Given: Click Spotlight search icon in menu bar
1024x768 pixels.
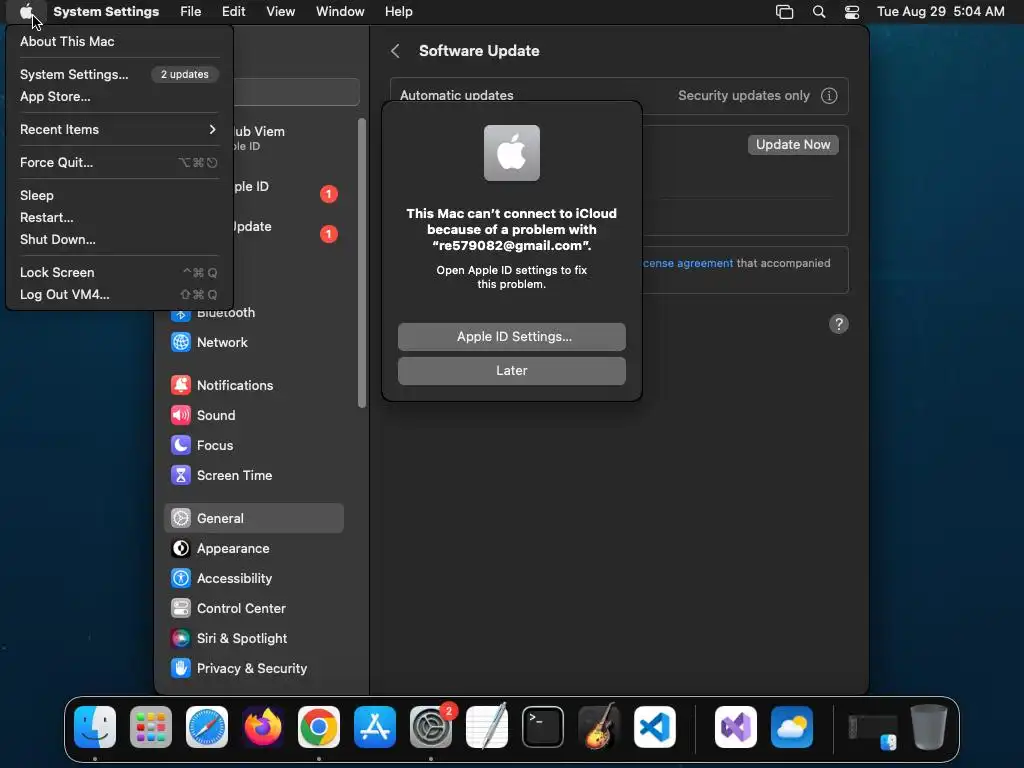Looking at the screenshot, I should [x=818, y=12].
